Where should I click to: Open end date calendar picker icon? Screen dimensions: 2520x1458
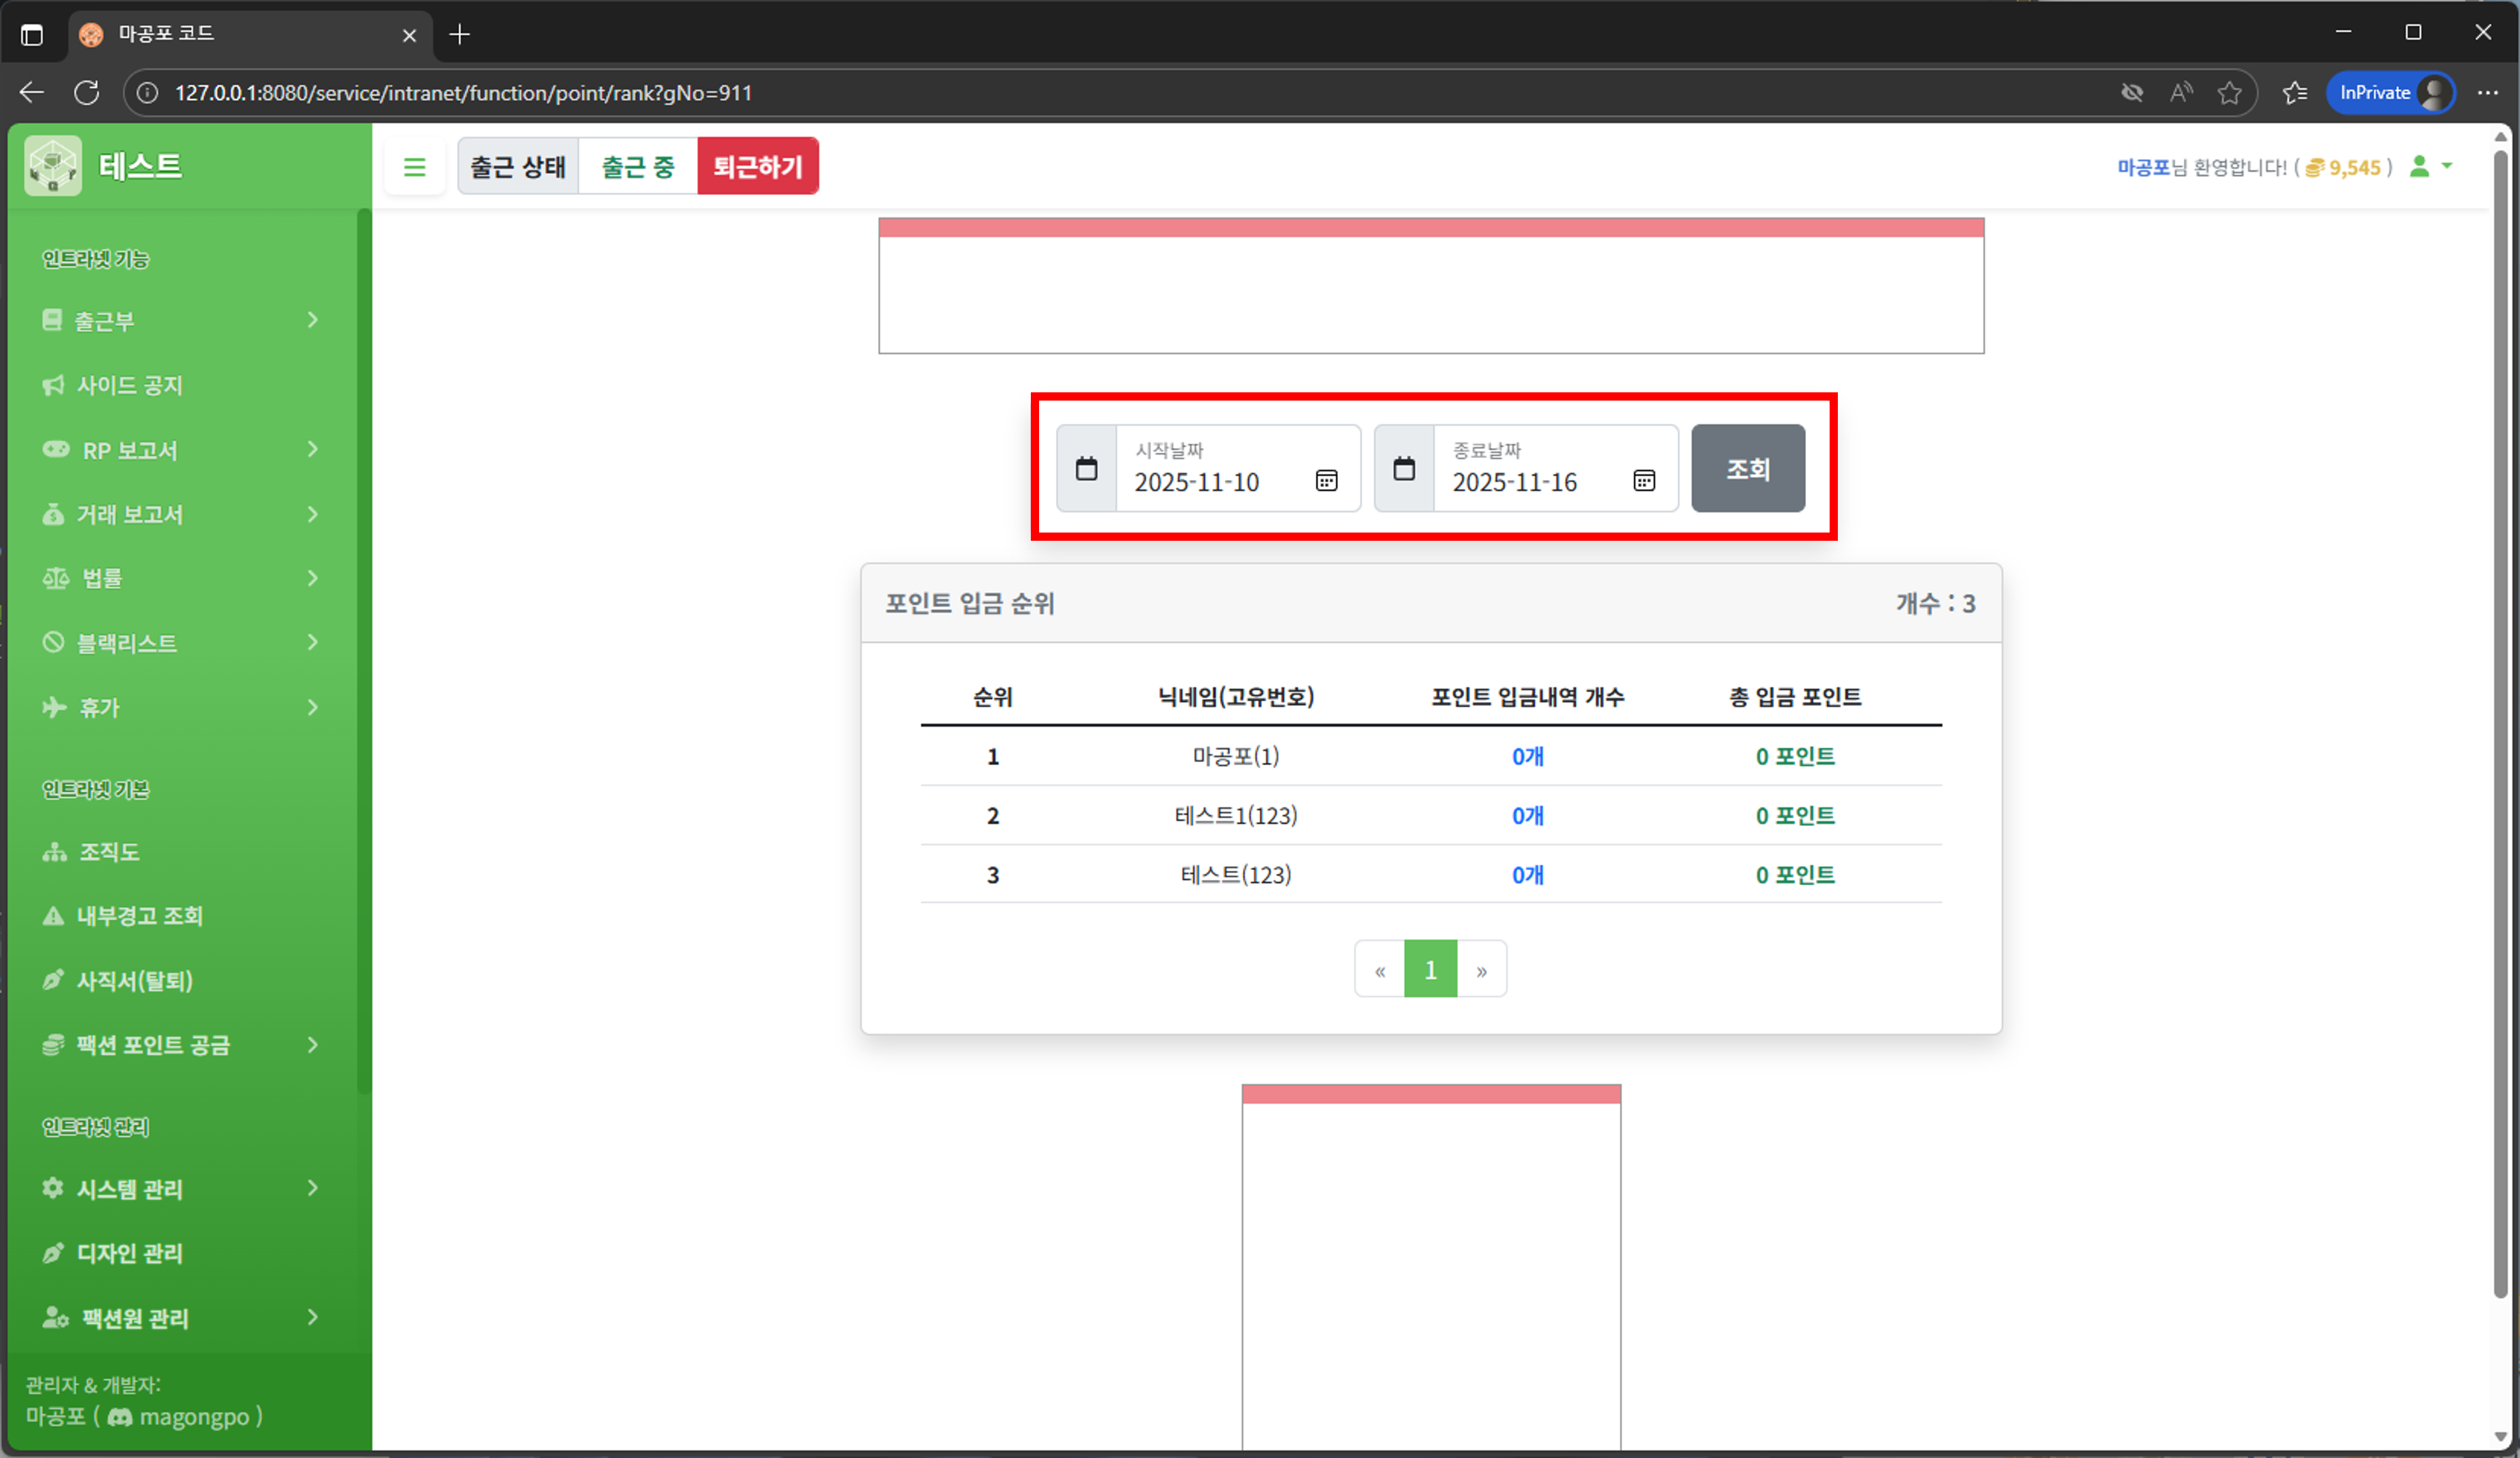1644,481
